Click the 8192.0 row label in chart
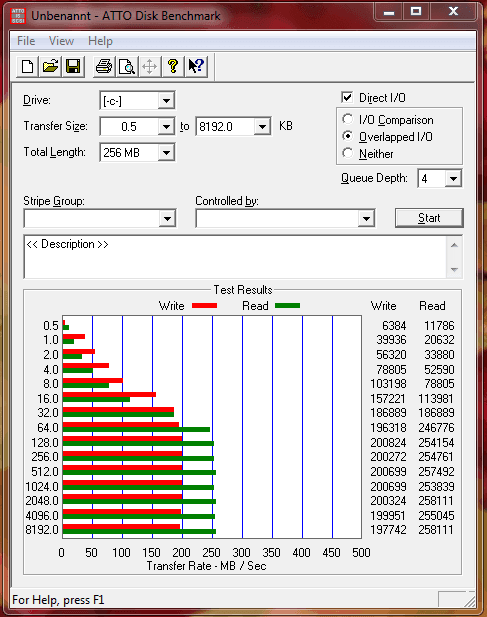Image resolution: width=487 pixels, height=617 pixels. pos(42,530)
